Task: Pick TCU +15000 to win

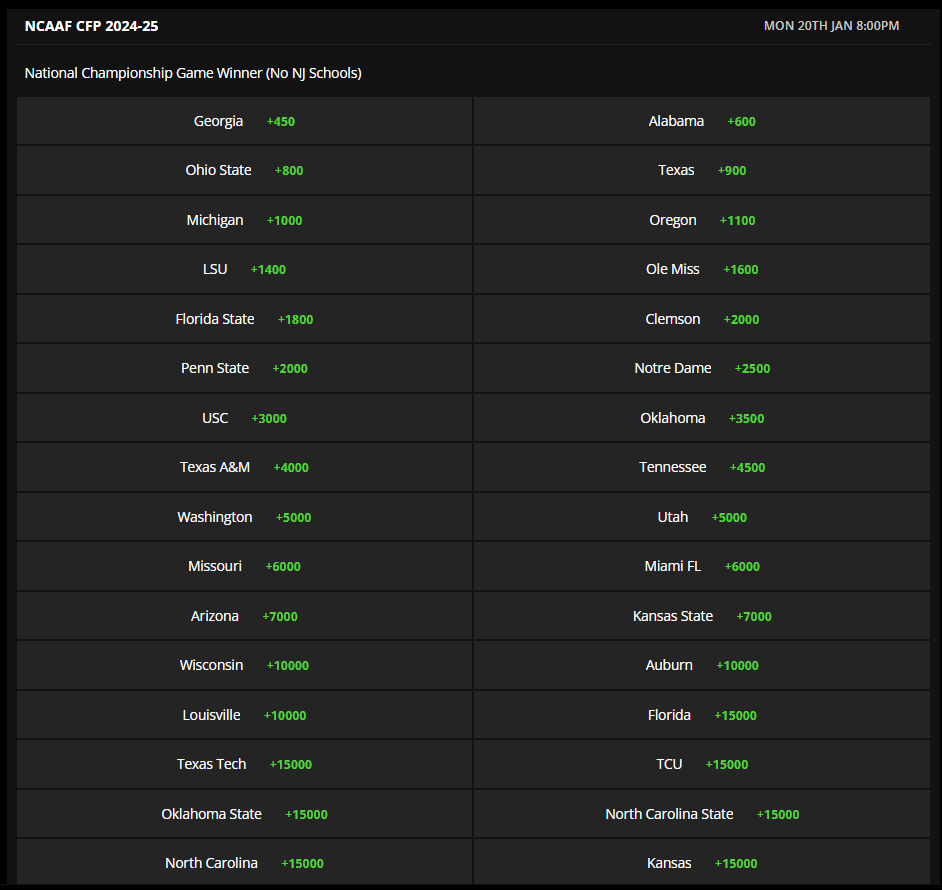Action: [702, 764]
